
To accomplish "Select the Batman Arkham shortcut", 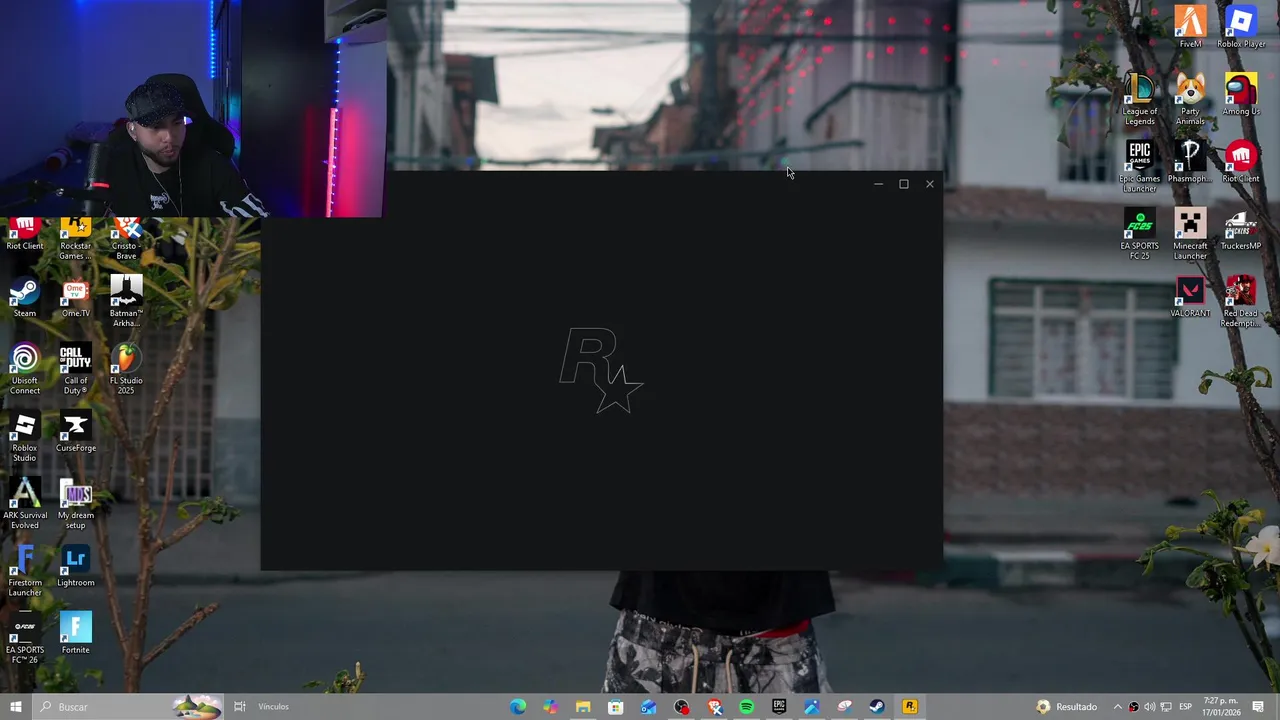I will pos(126,301).
